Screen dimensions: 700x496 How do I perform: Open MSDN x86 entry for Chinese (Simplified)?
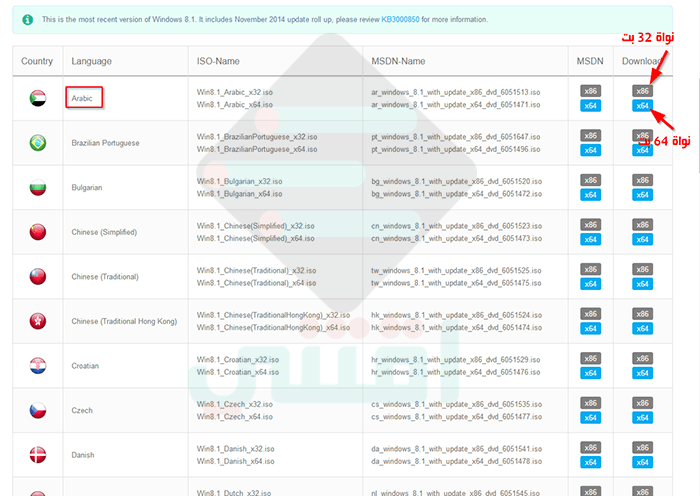click(x=591, y=225)
